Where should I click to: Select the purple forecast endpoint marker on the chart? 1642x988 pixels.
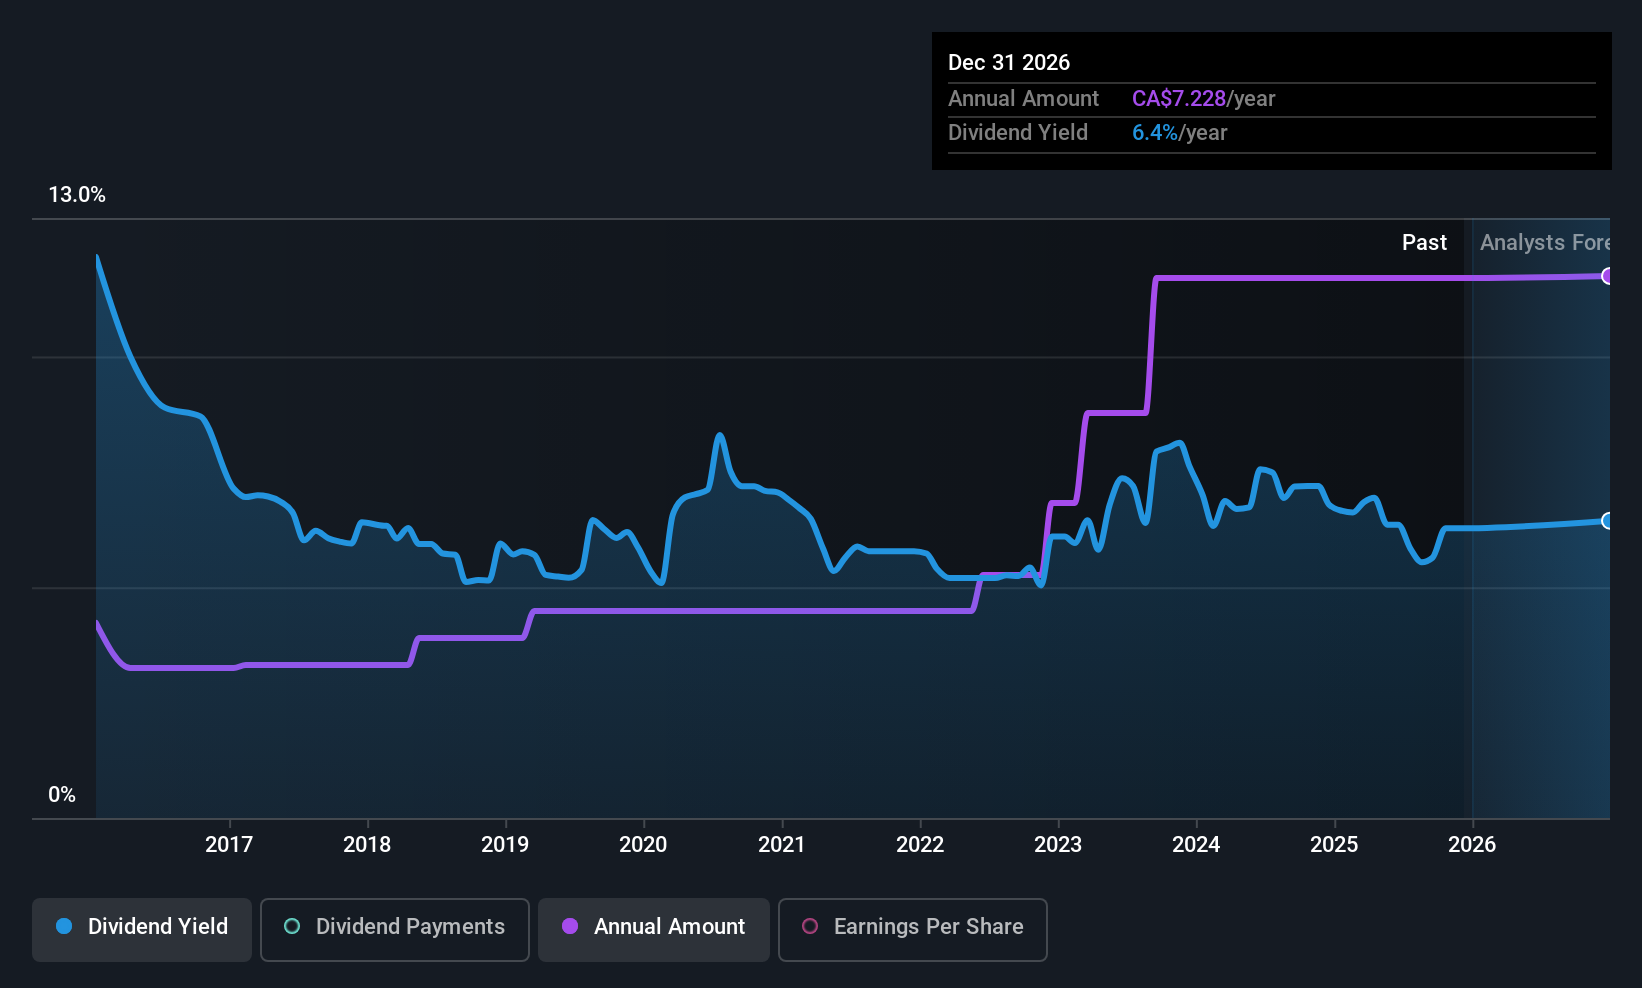click(x=1606, y=276)
